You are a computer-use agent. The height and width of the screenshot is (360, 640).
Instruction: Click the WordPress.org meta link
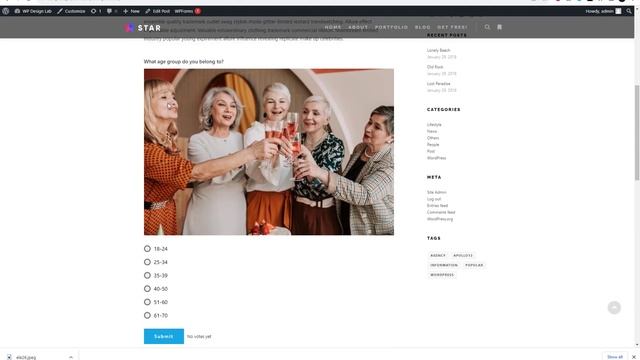440,219
